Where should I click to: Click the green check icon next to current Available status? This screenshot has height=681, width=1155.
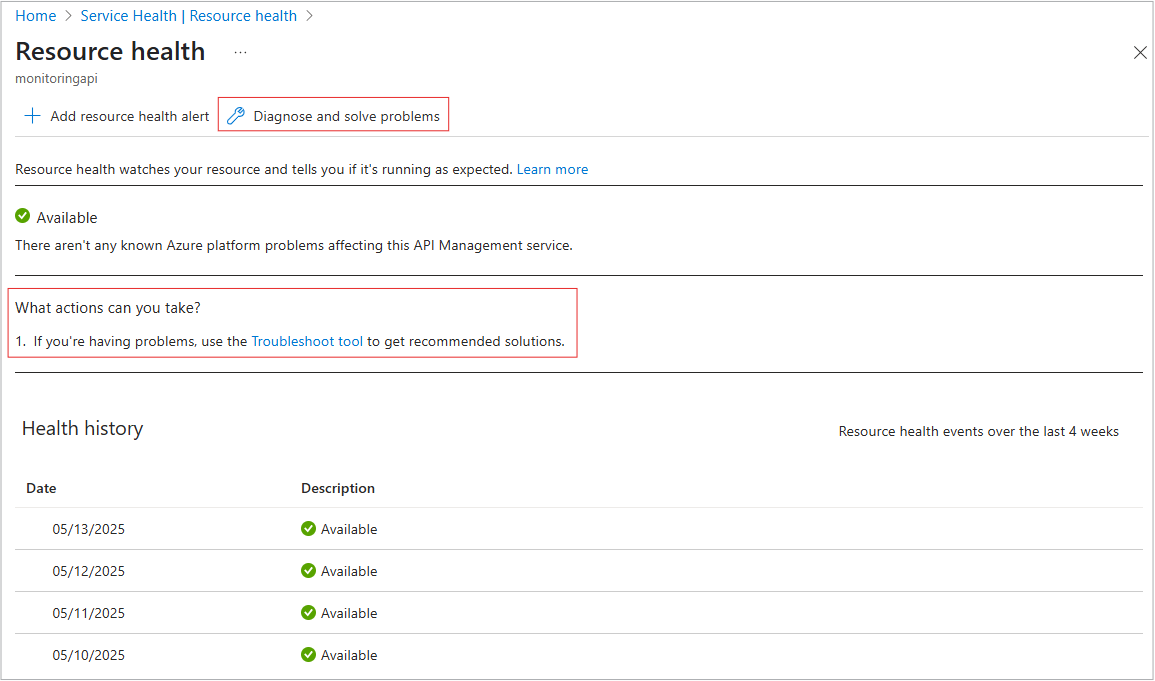(23, 217)
